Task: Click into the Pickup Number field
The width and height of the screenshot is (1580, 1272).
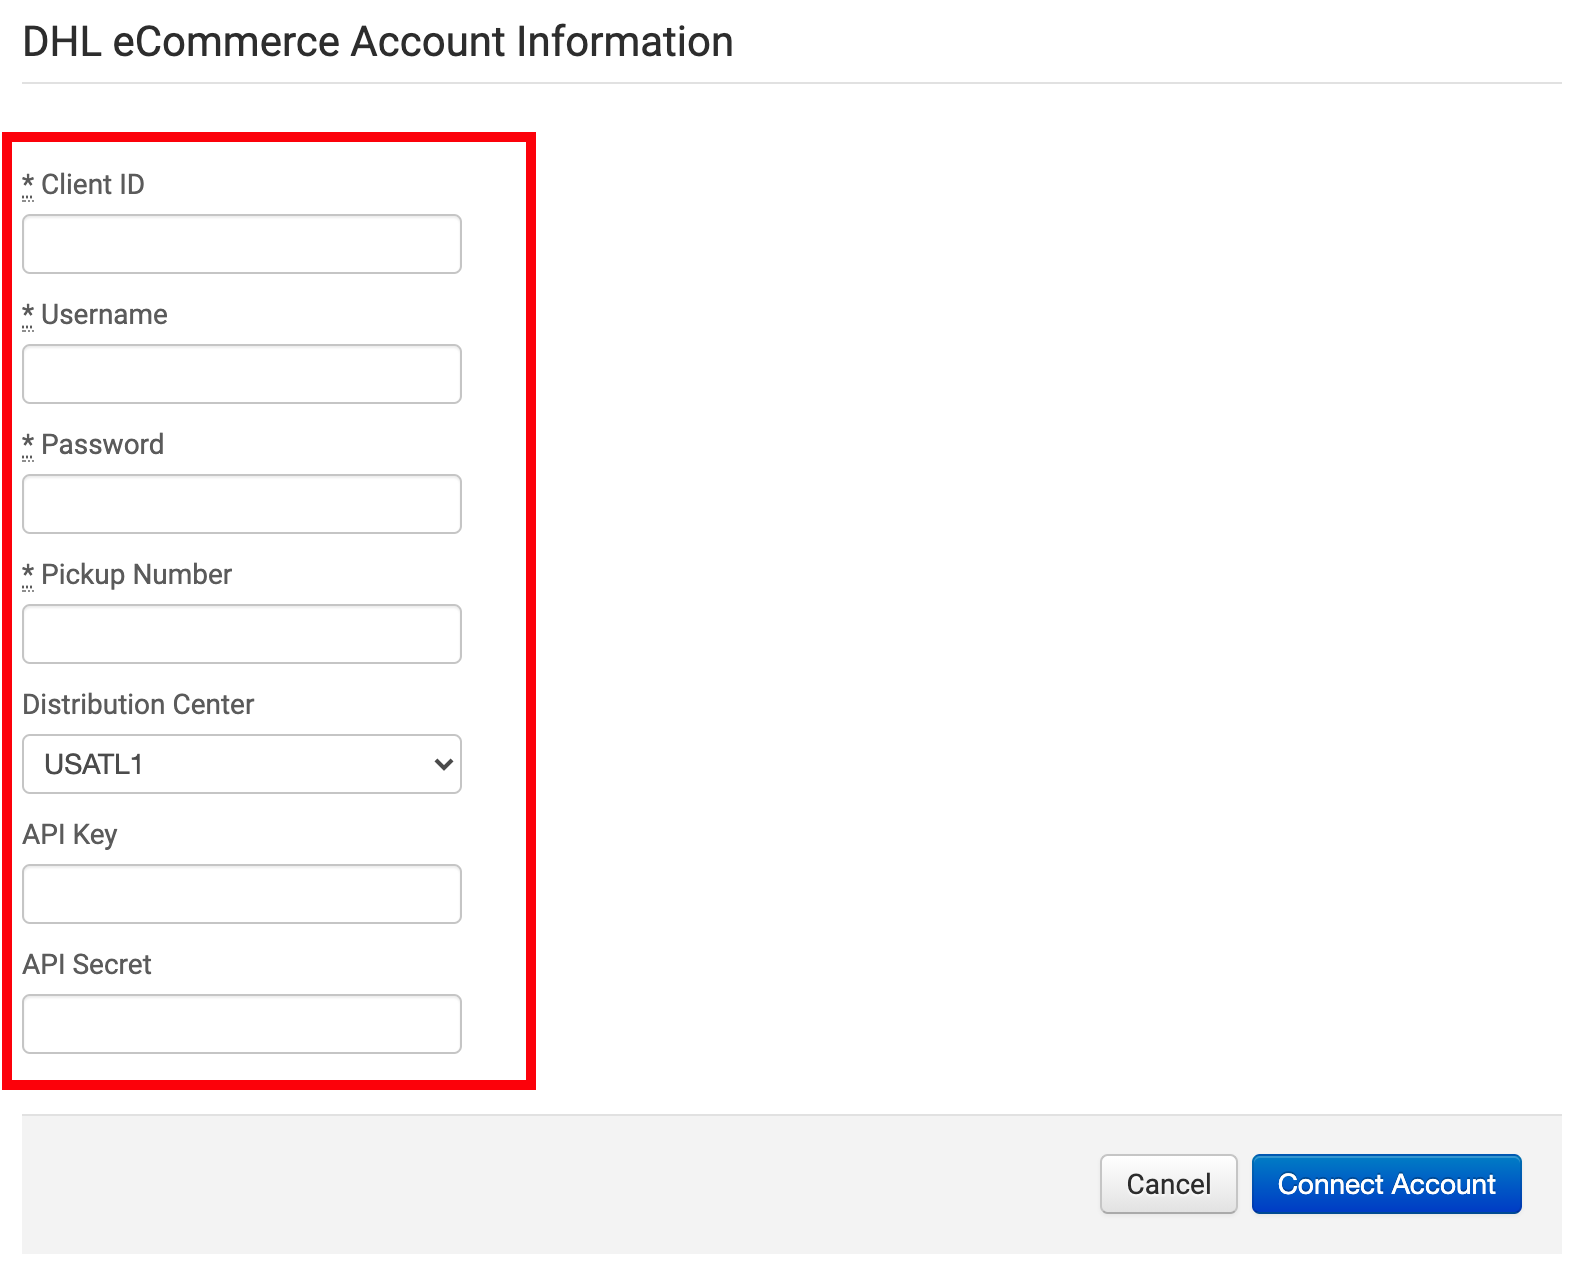Action: [x=242, y=634]
